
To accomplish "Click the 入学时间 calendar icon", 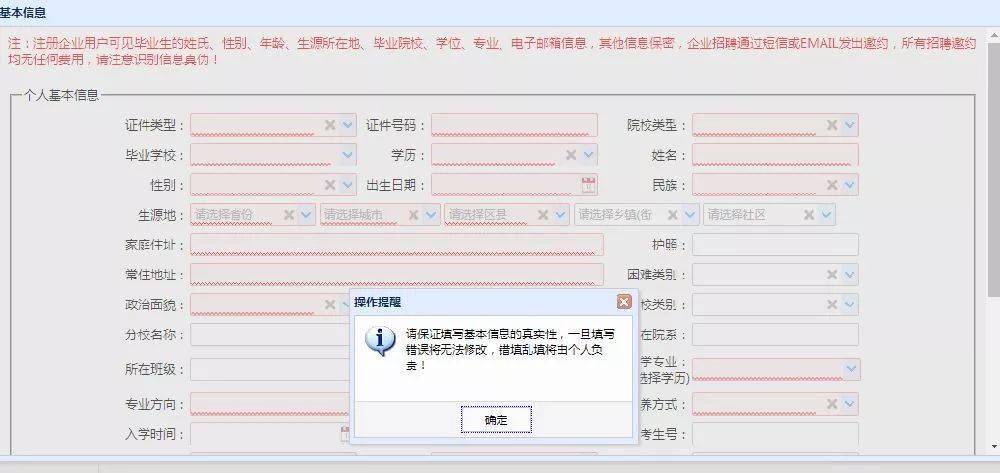I will coord(346,434).
